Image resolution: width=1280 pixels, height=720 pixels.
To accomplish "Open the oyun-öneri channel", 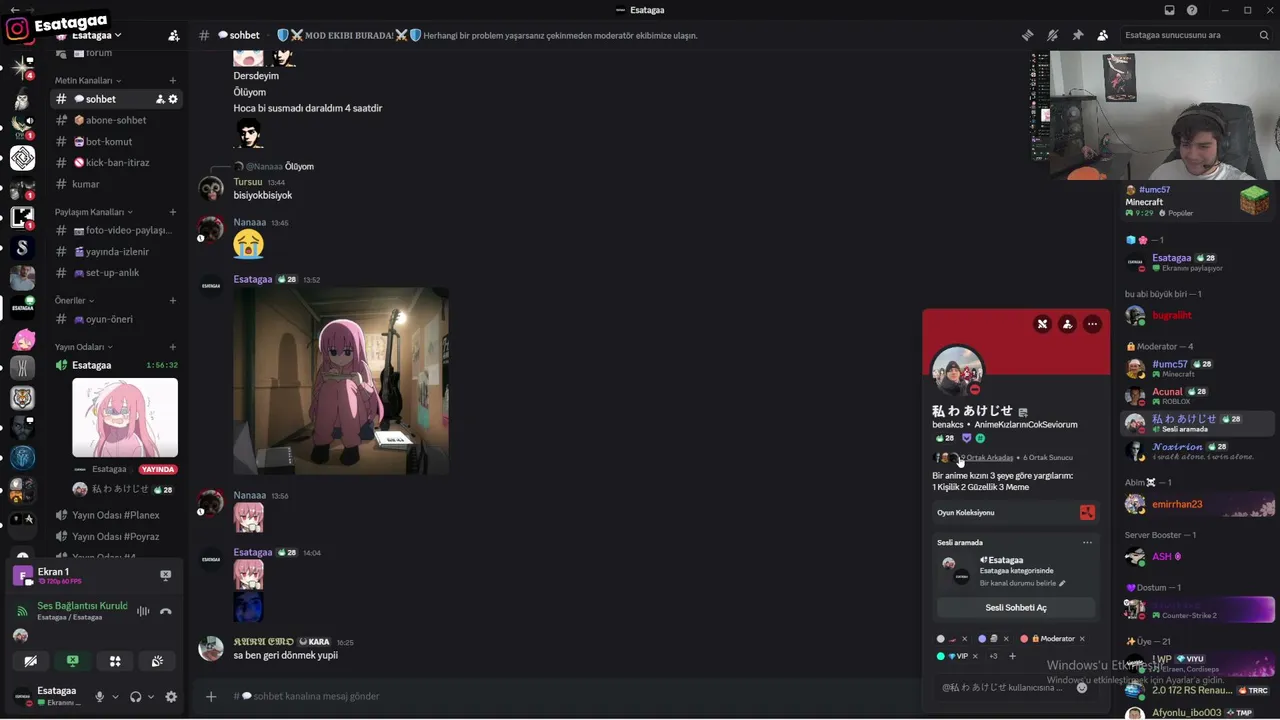I will click(x=116, y=319).
